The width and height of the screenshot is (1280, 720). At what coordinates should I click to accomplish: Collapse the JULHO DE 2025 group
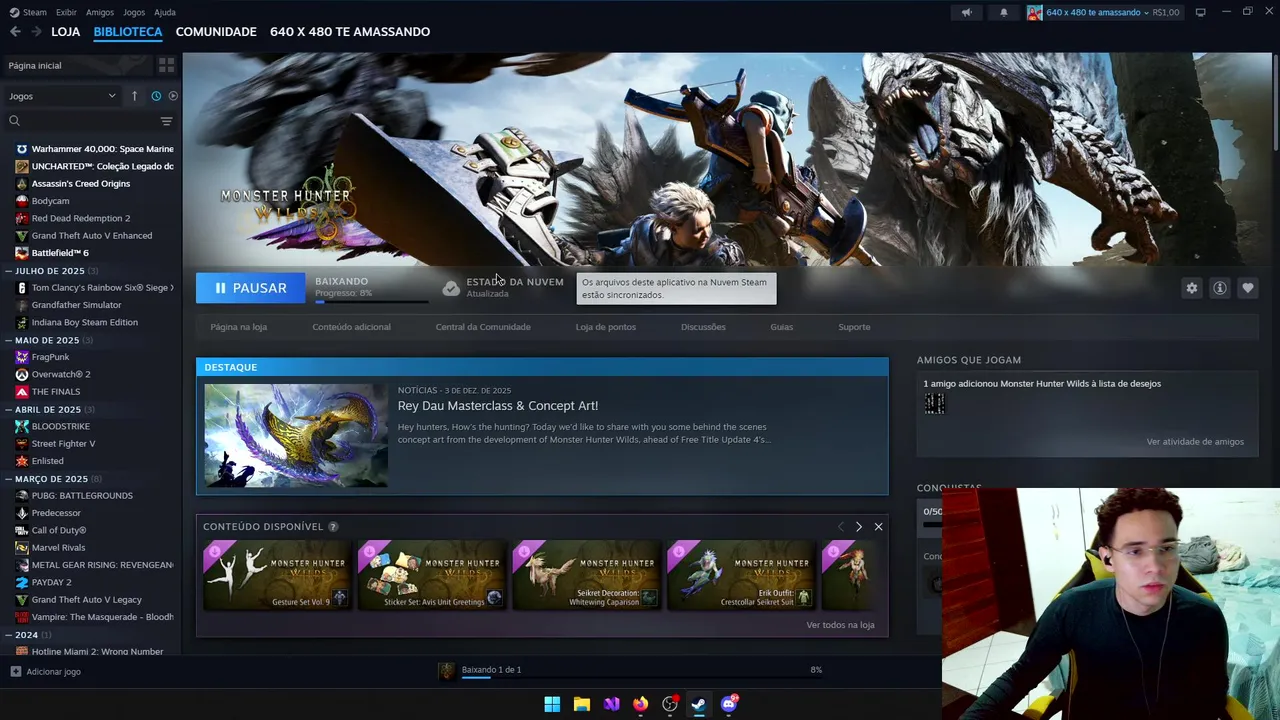[9, 271]
